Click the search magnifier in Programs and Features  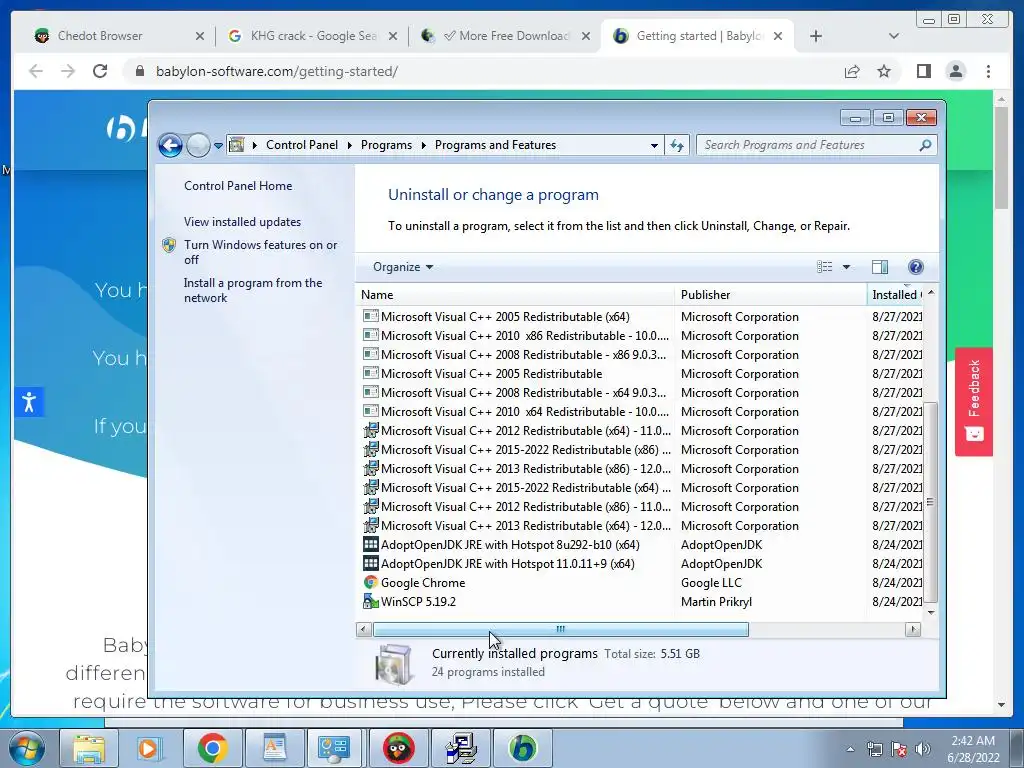tap(925, 145)
